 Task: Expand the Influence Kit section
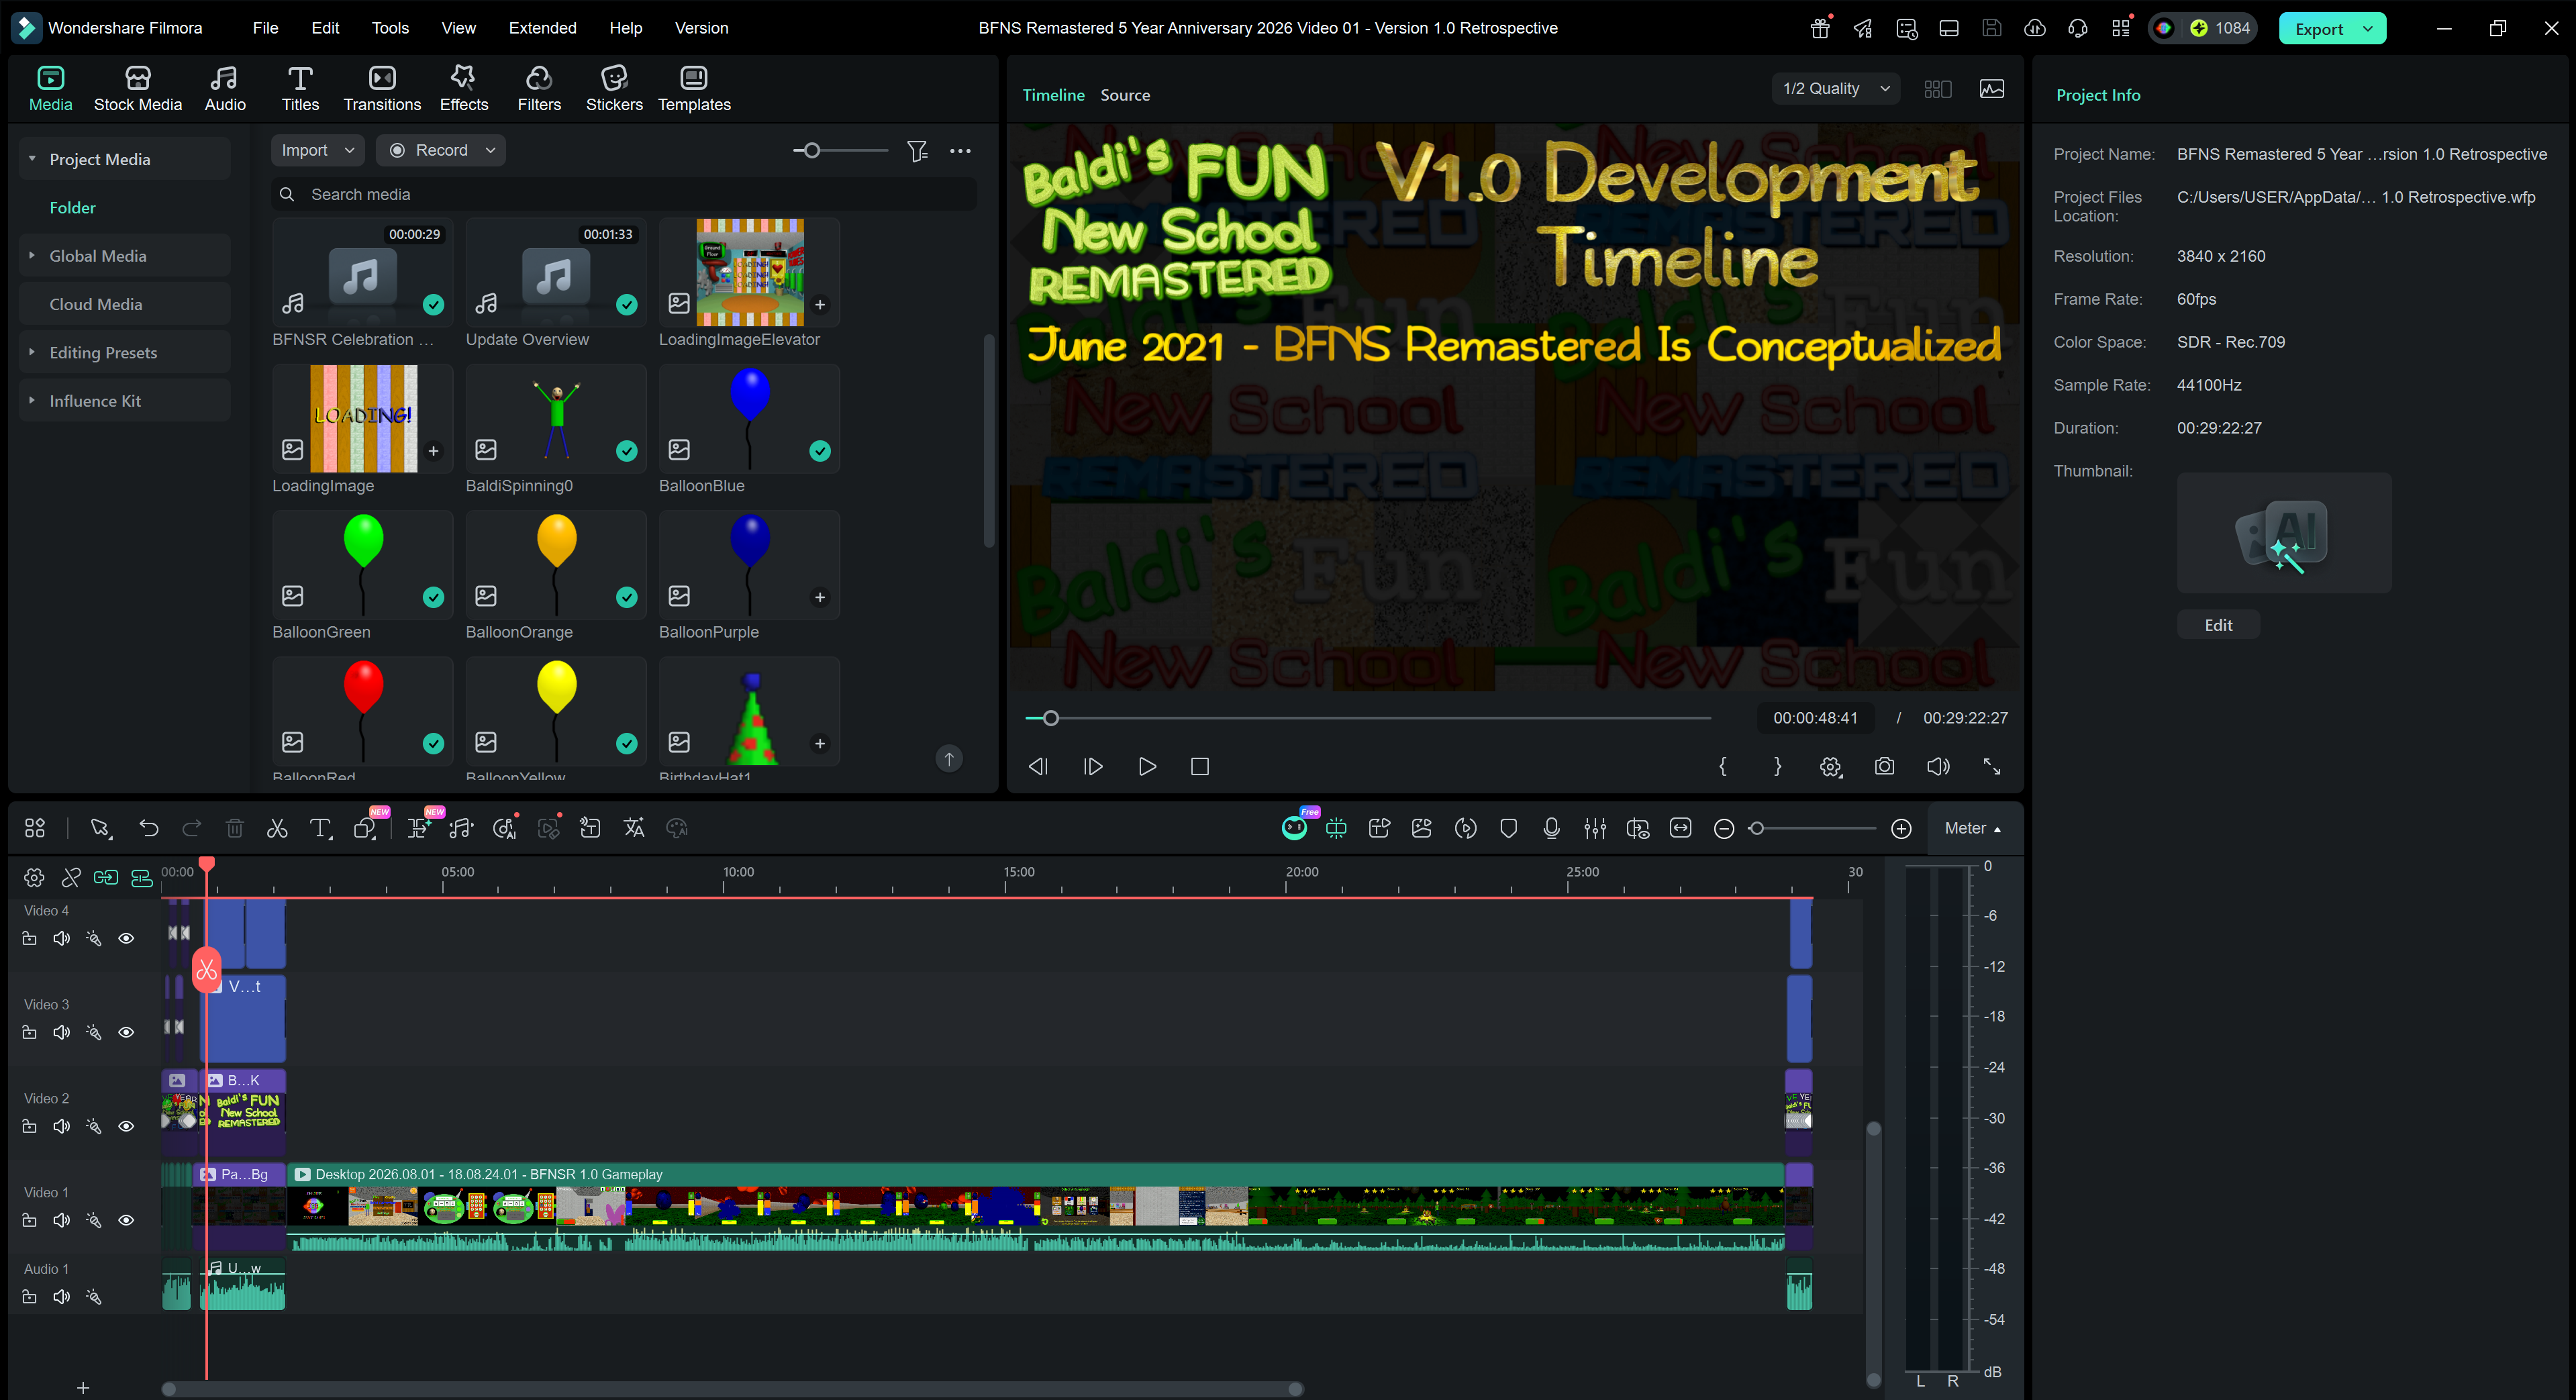(x=32, y=401)
